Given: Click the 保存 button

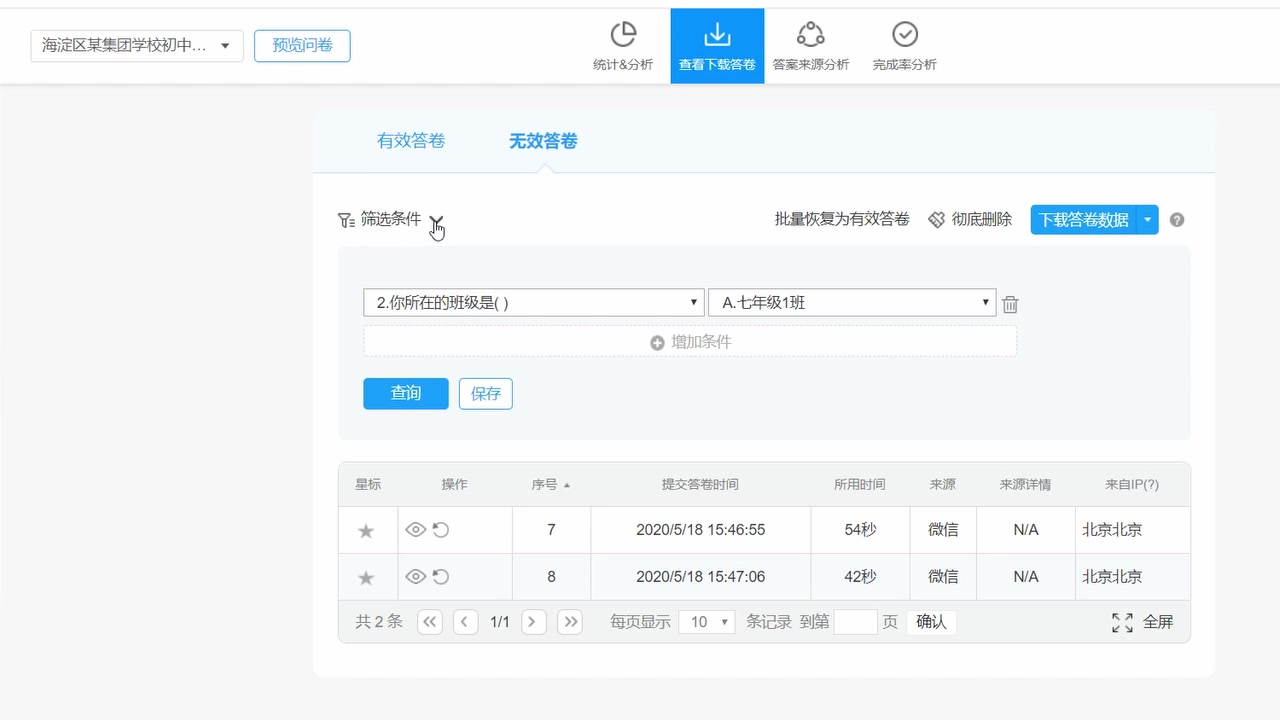Looking at the screenshot, I should click(486, 393).
